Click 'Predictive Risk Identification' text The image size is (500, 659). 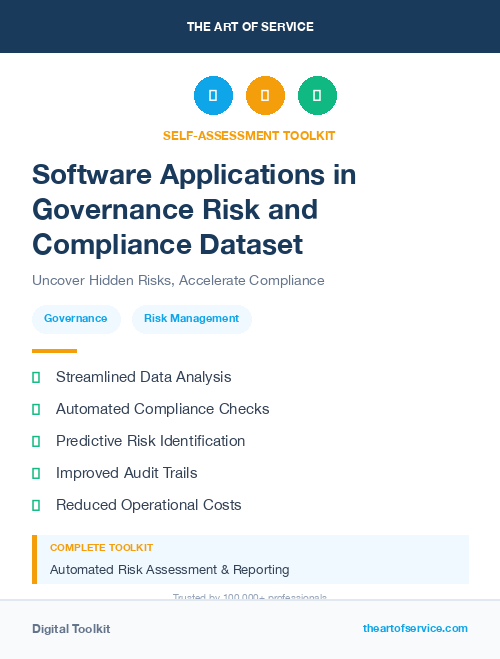click(150, 441)
